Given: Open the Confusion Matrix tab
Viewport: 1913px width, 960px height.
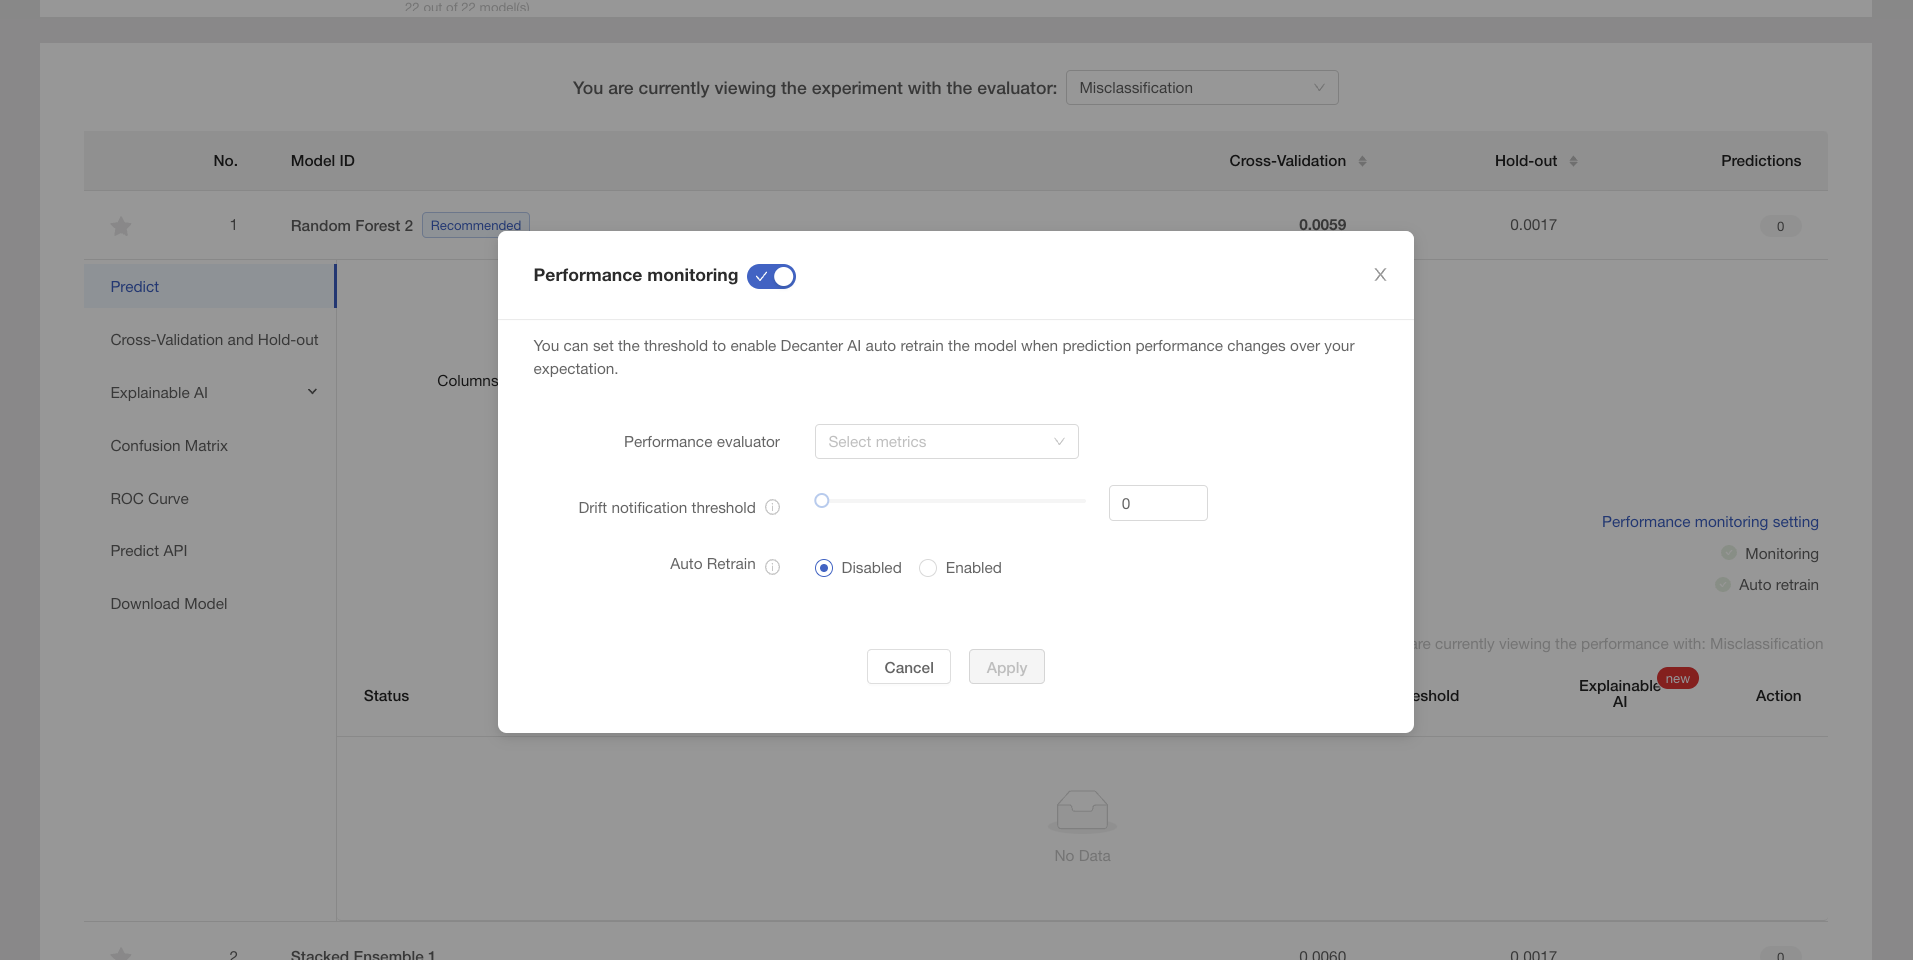Looking at the screenshot, I should [x=169, y=446].
